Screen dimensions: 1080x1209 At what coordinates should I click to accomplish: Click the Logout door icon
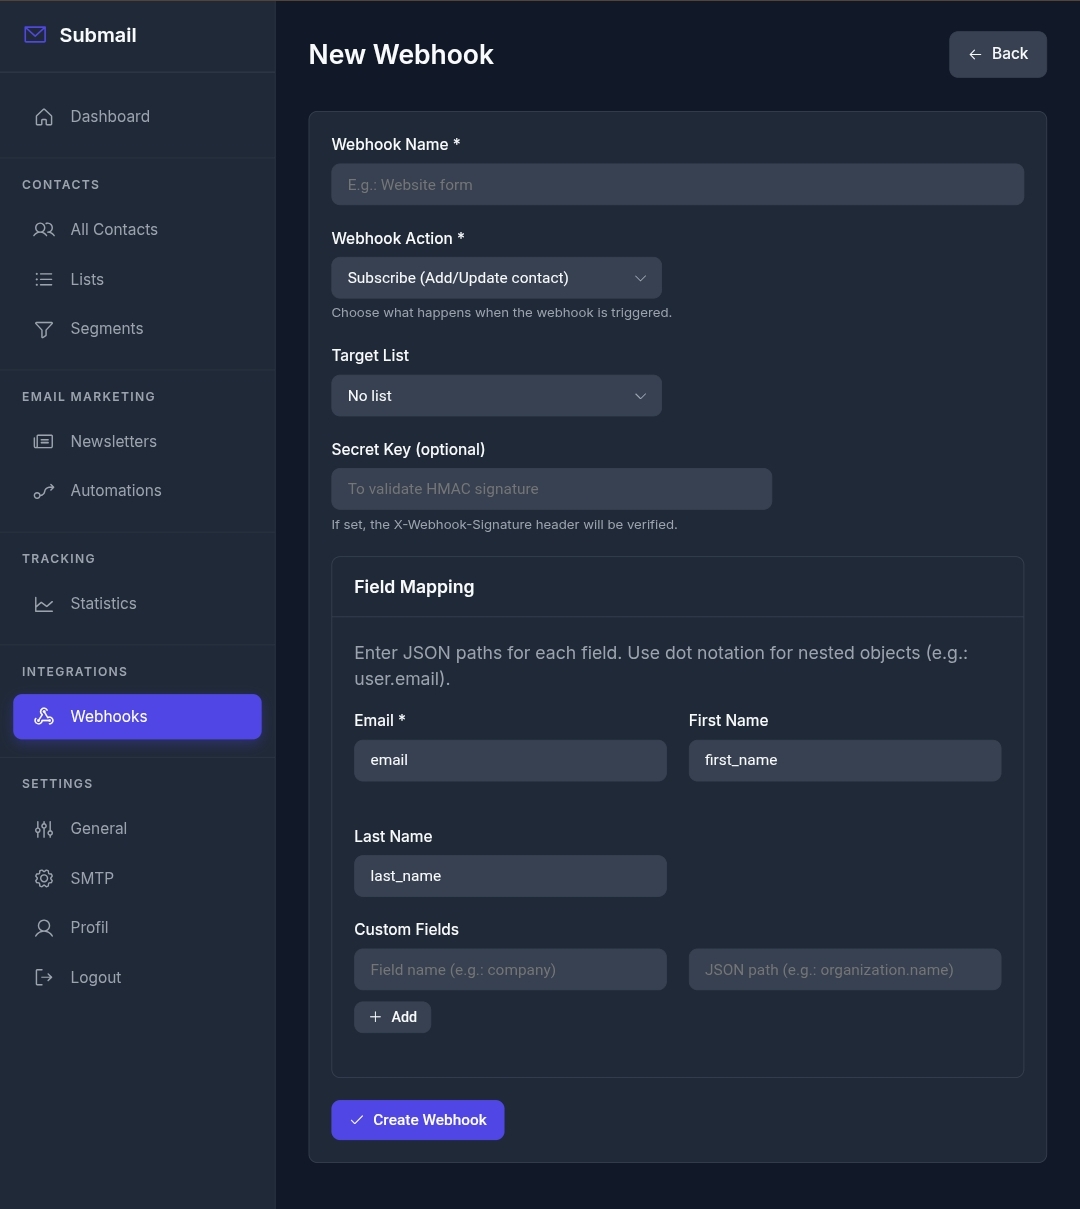[44, 978]
